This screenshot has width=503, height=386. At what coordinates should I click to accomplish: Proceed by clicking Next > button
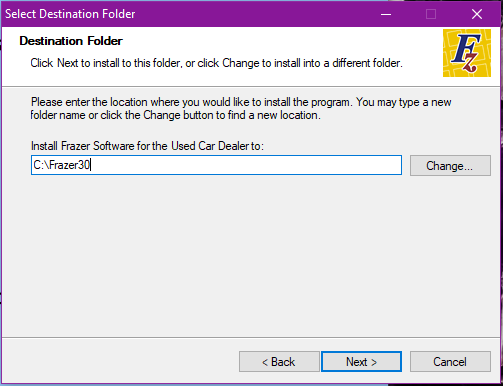pos(361,362)
